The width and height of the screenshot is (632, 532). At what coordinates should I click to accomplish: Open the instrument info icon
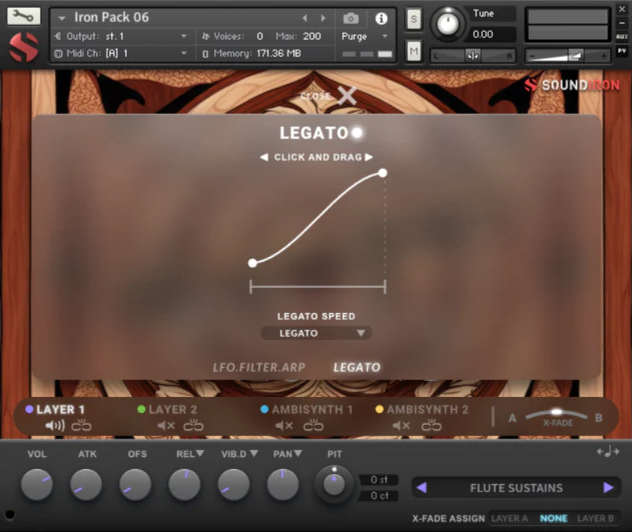(x=381, y=18)
